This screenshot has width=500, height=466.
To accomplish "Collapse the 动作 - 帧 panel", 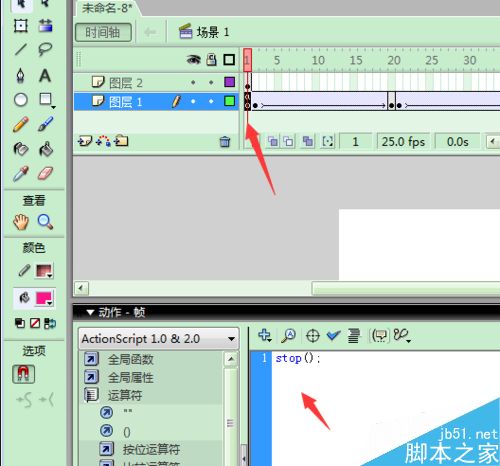I will pyautogui.click(x=90, y=312).
